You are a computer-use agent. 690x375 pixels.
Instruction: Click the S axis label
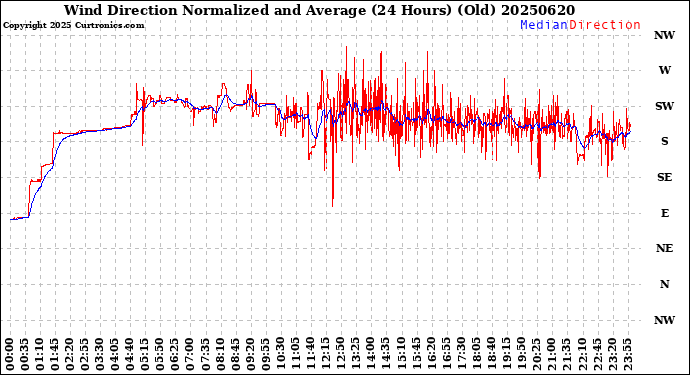click(664, 141)
